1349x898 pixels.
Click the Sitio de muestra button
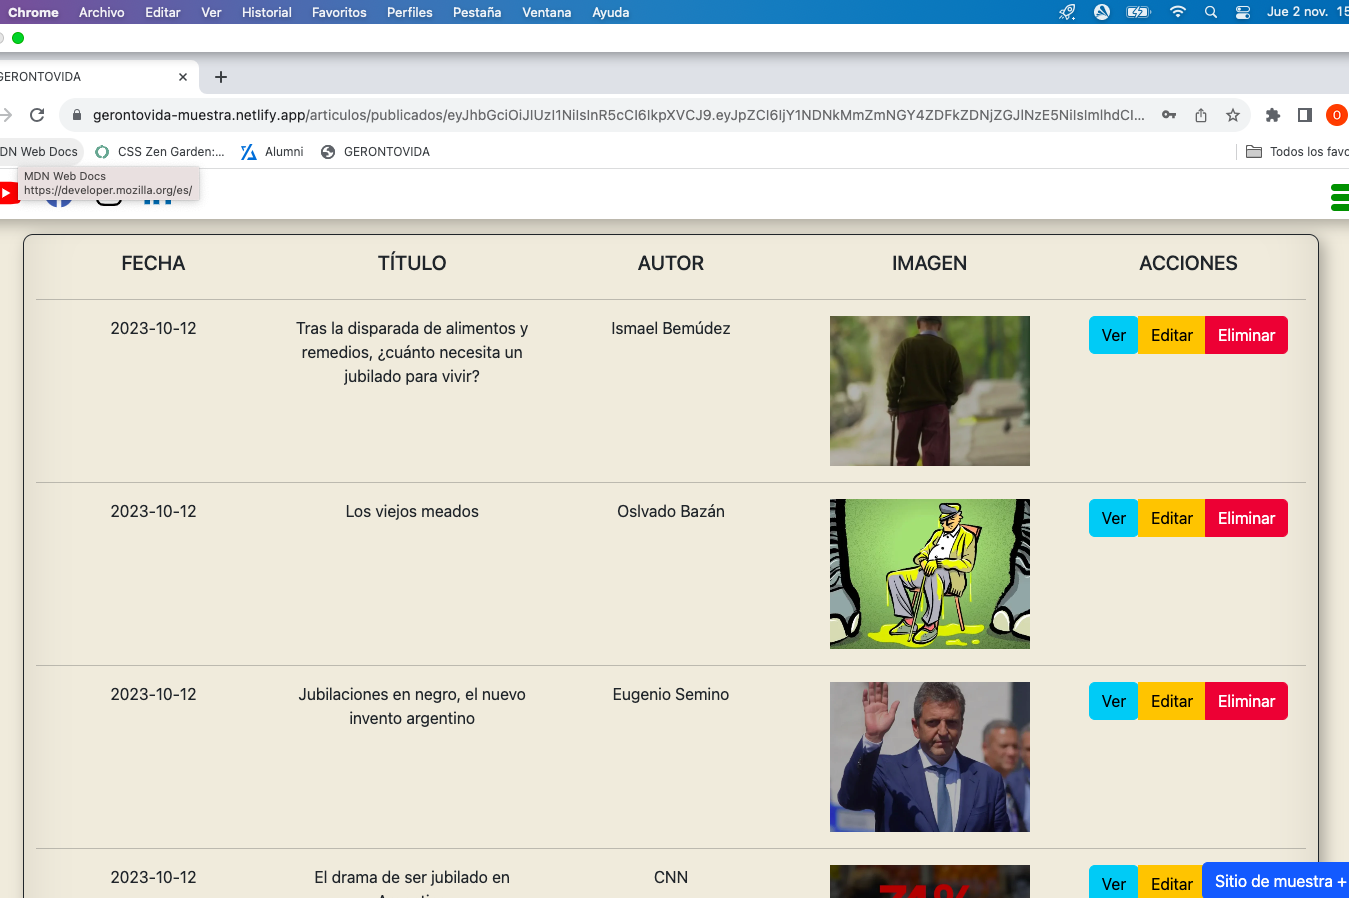pos(1276,881)
